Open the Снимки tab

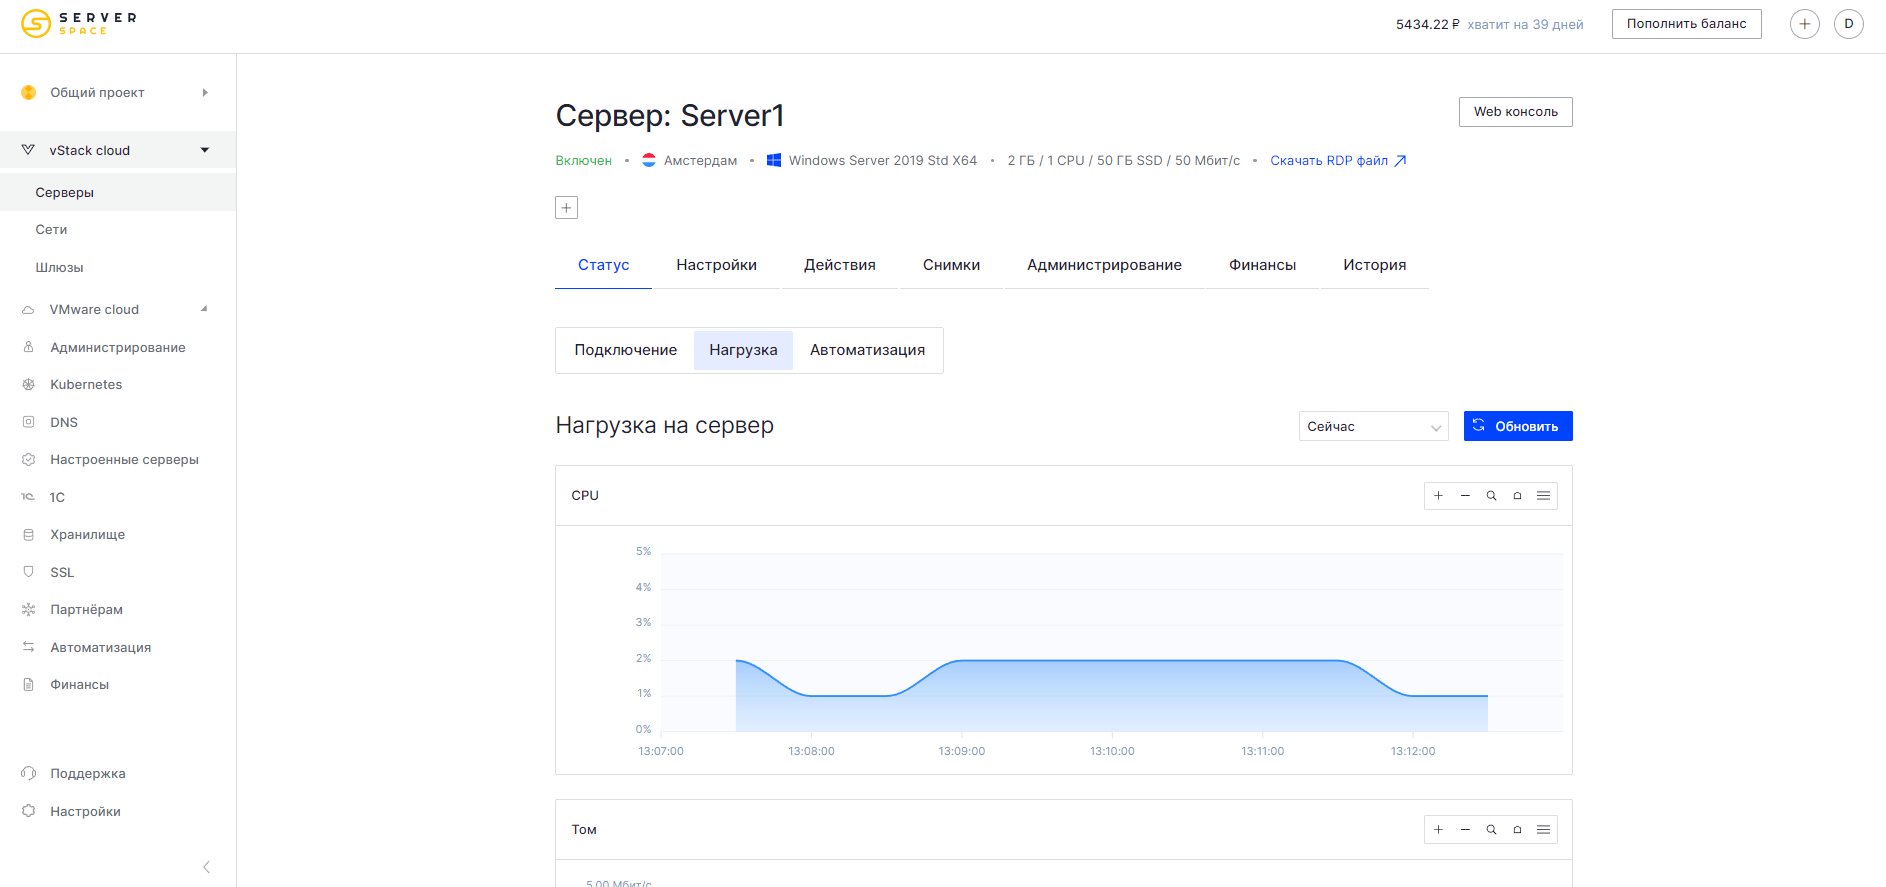951,265
